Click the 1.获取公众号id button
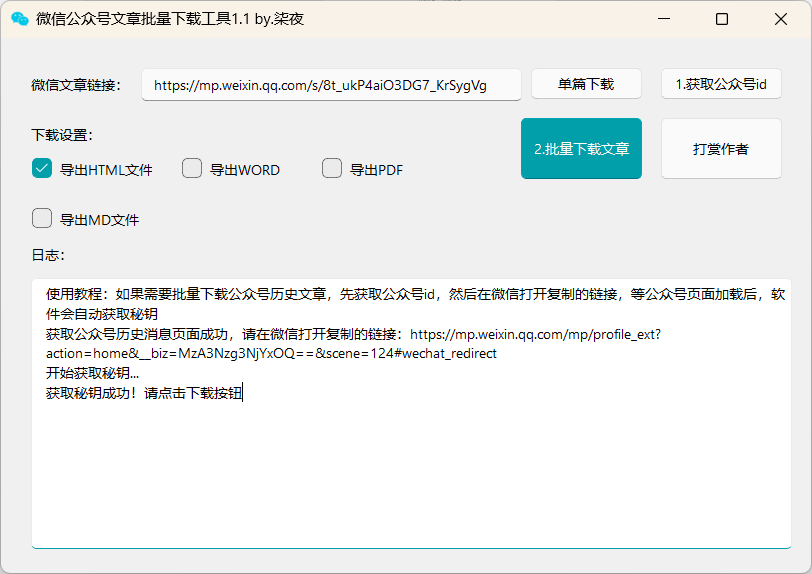This screenshot has height=574, width=812. [x=721, y=84]
